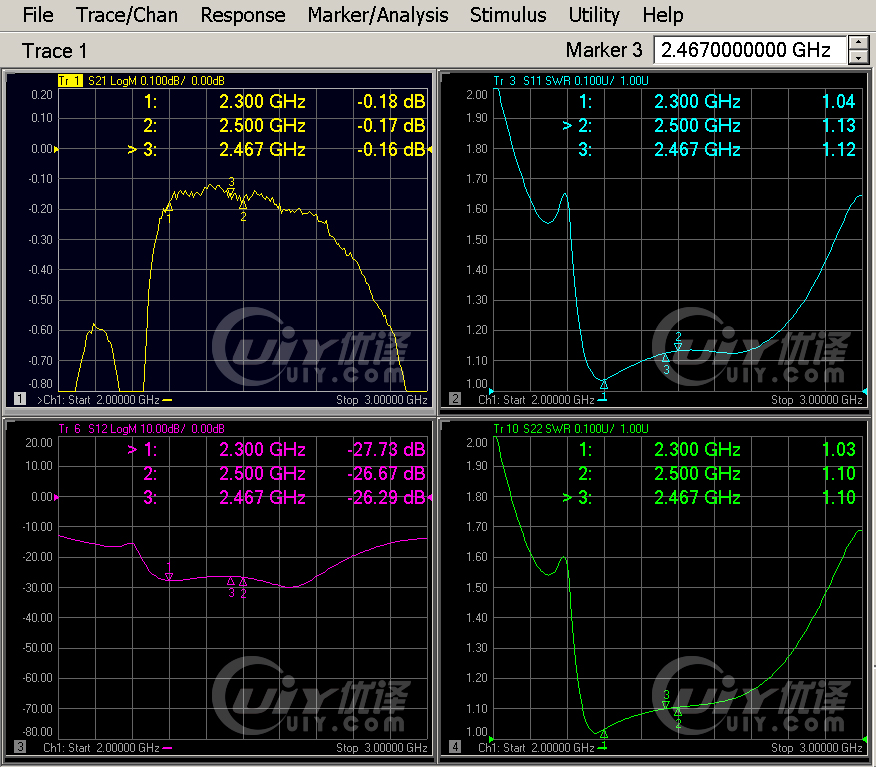Click S11 SWR marker 3 value 1.12
This screenshot has width=876, height=768.
(839, 150)
